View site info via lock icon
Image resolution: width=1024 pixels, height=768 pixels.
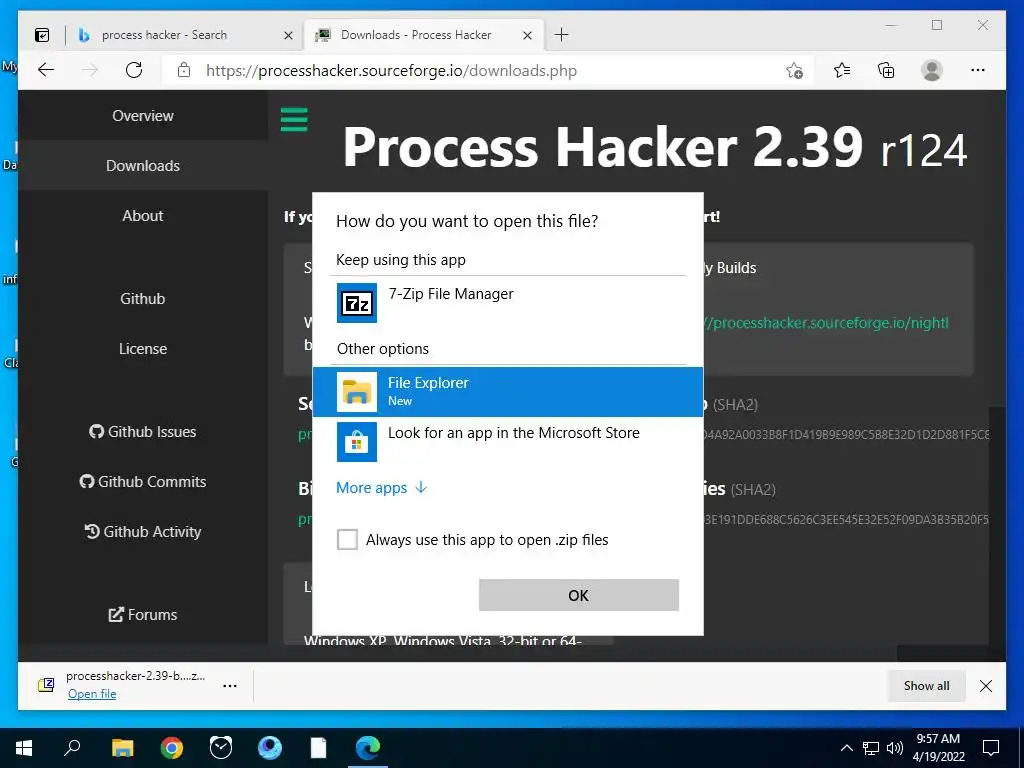click(184, 70)
